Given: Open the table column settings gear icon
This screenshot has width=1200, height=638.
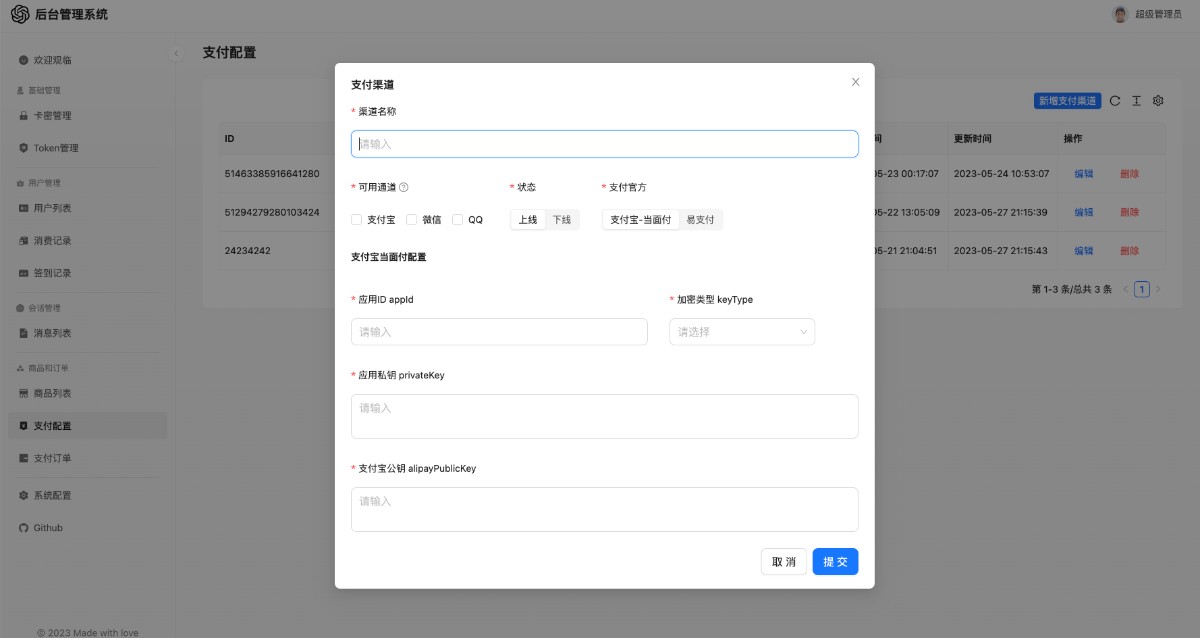Looking at the screenshot, I should (x=1158, y=101).
